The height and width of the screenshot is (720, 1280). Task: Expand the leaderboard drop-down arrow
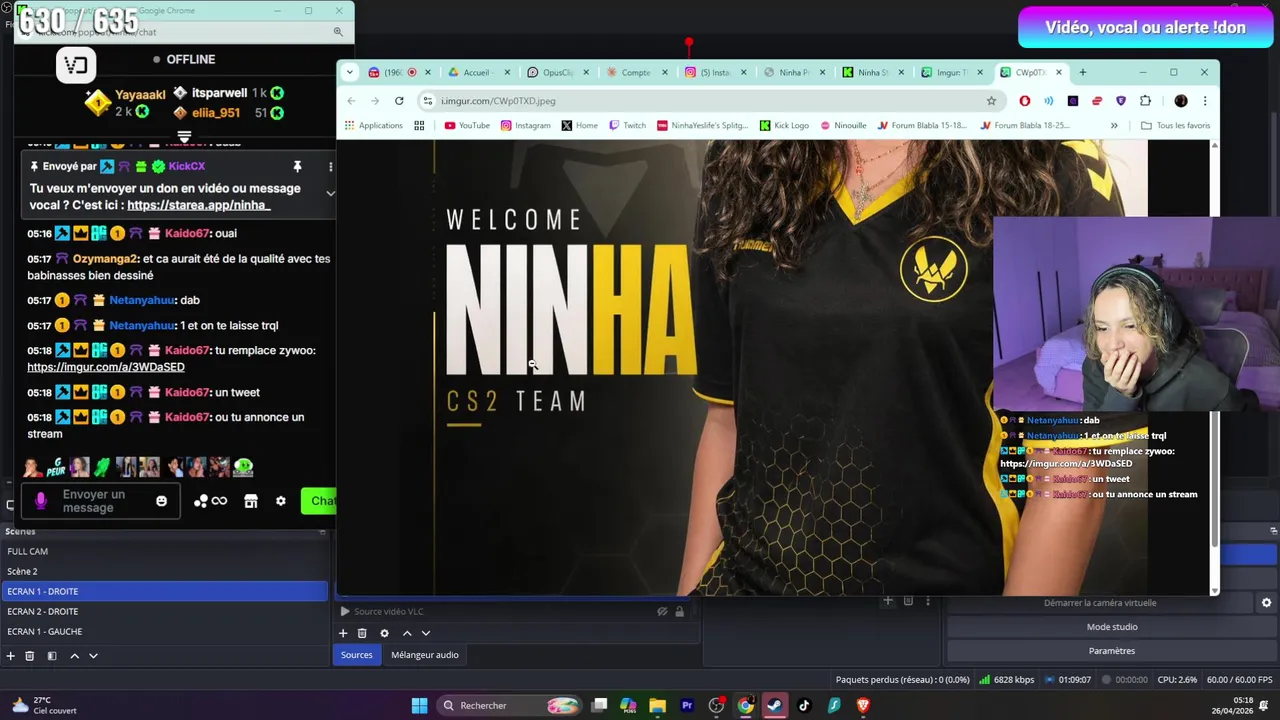point(184,136)
